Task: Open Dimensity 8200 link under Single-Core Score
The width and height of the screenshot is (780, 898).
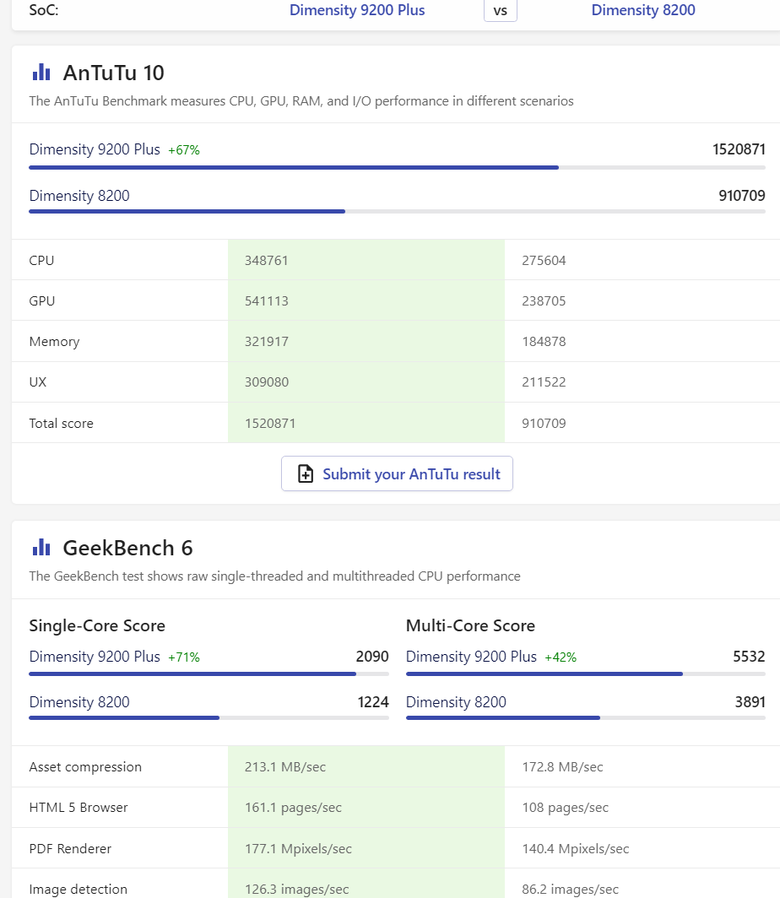Action: click(x=79, y=702)
